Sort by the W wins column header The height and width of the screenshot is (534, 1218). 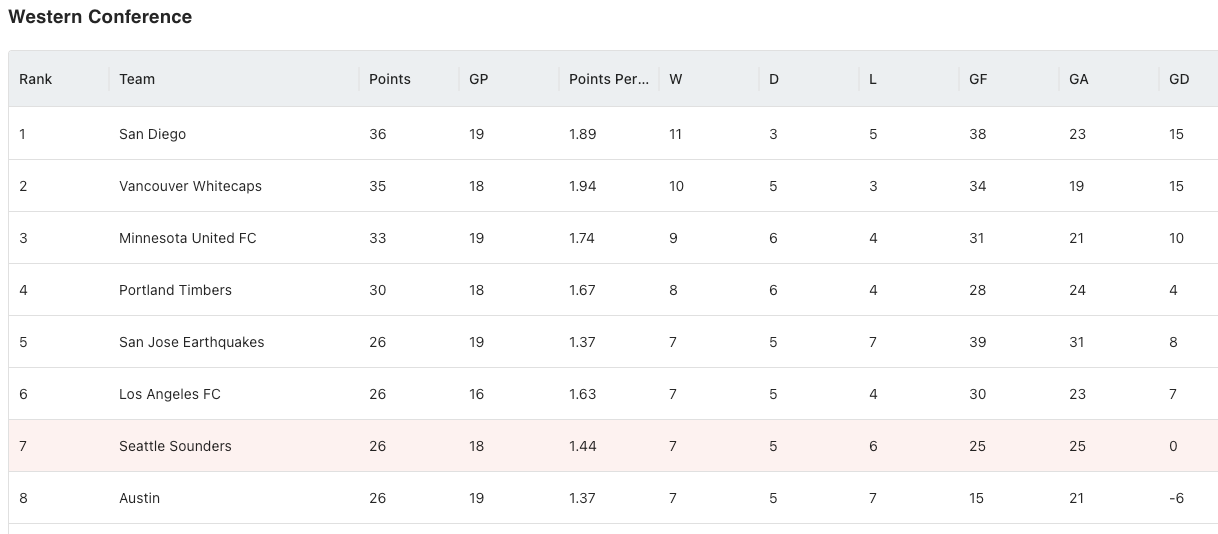(x=709, y=79)
